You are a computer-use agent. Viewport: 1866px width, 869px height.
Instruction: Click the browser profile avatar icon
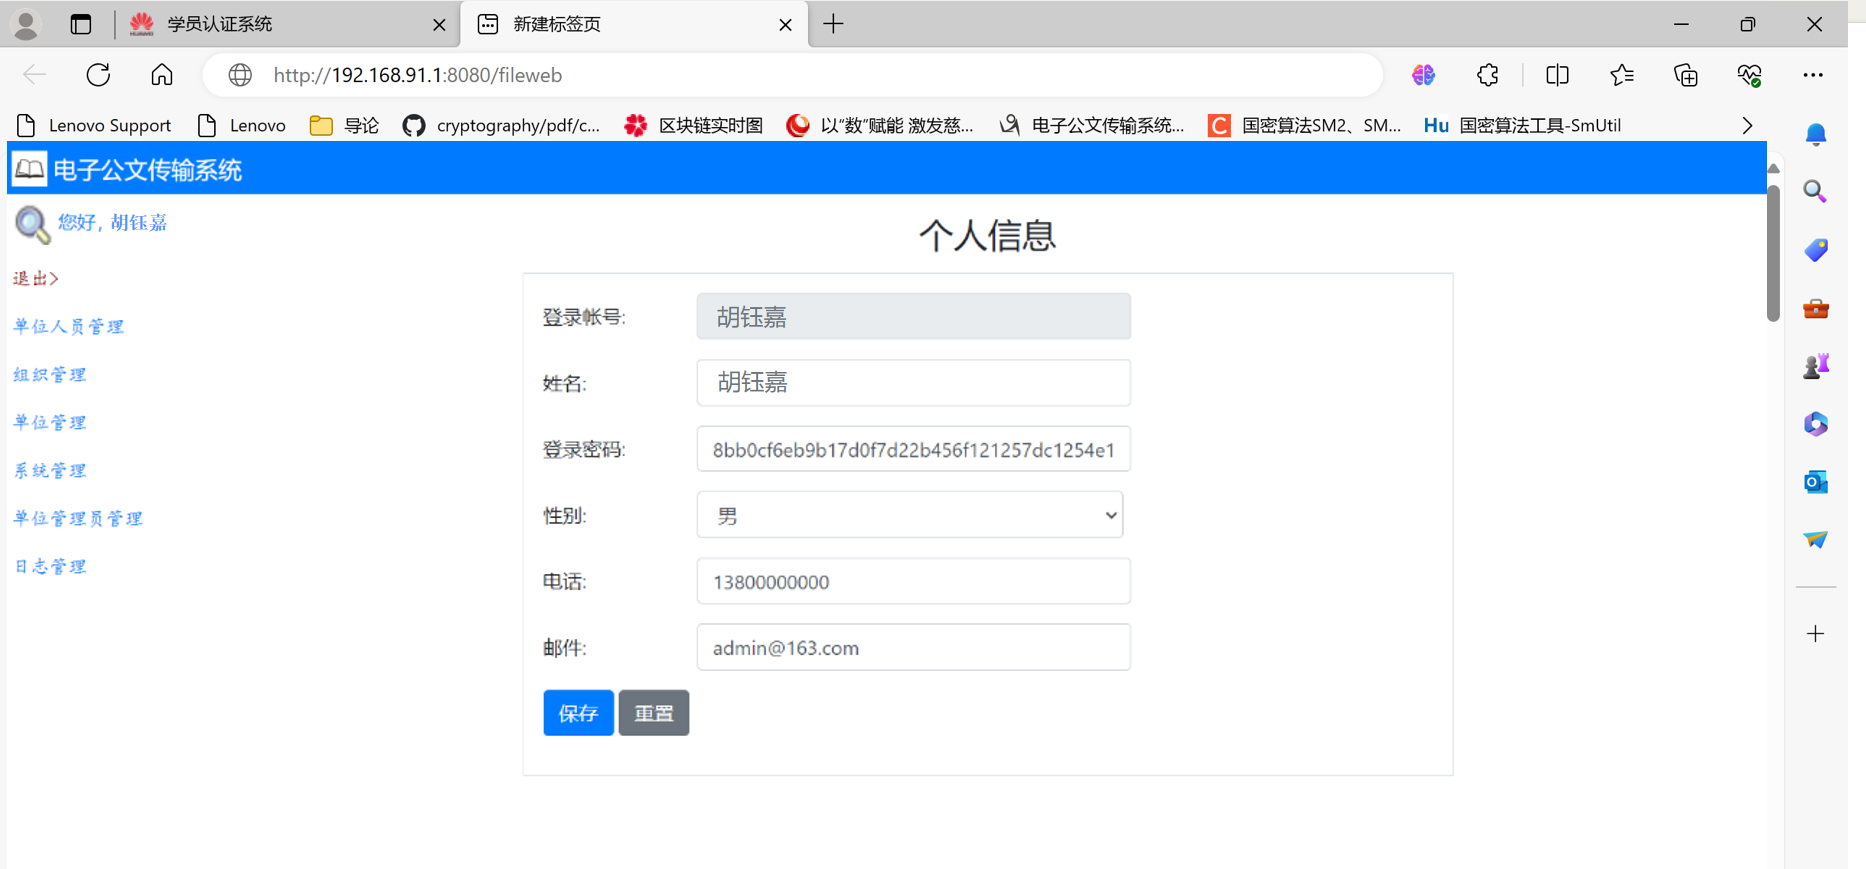pyautogui.click(x=26, y=24)
